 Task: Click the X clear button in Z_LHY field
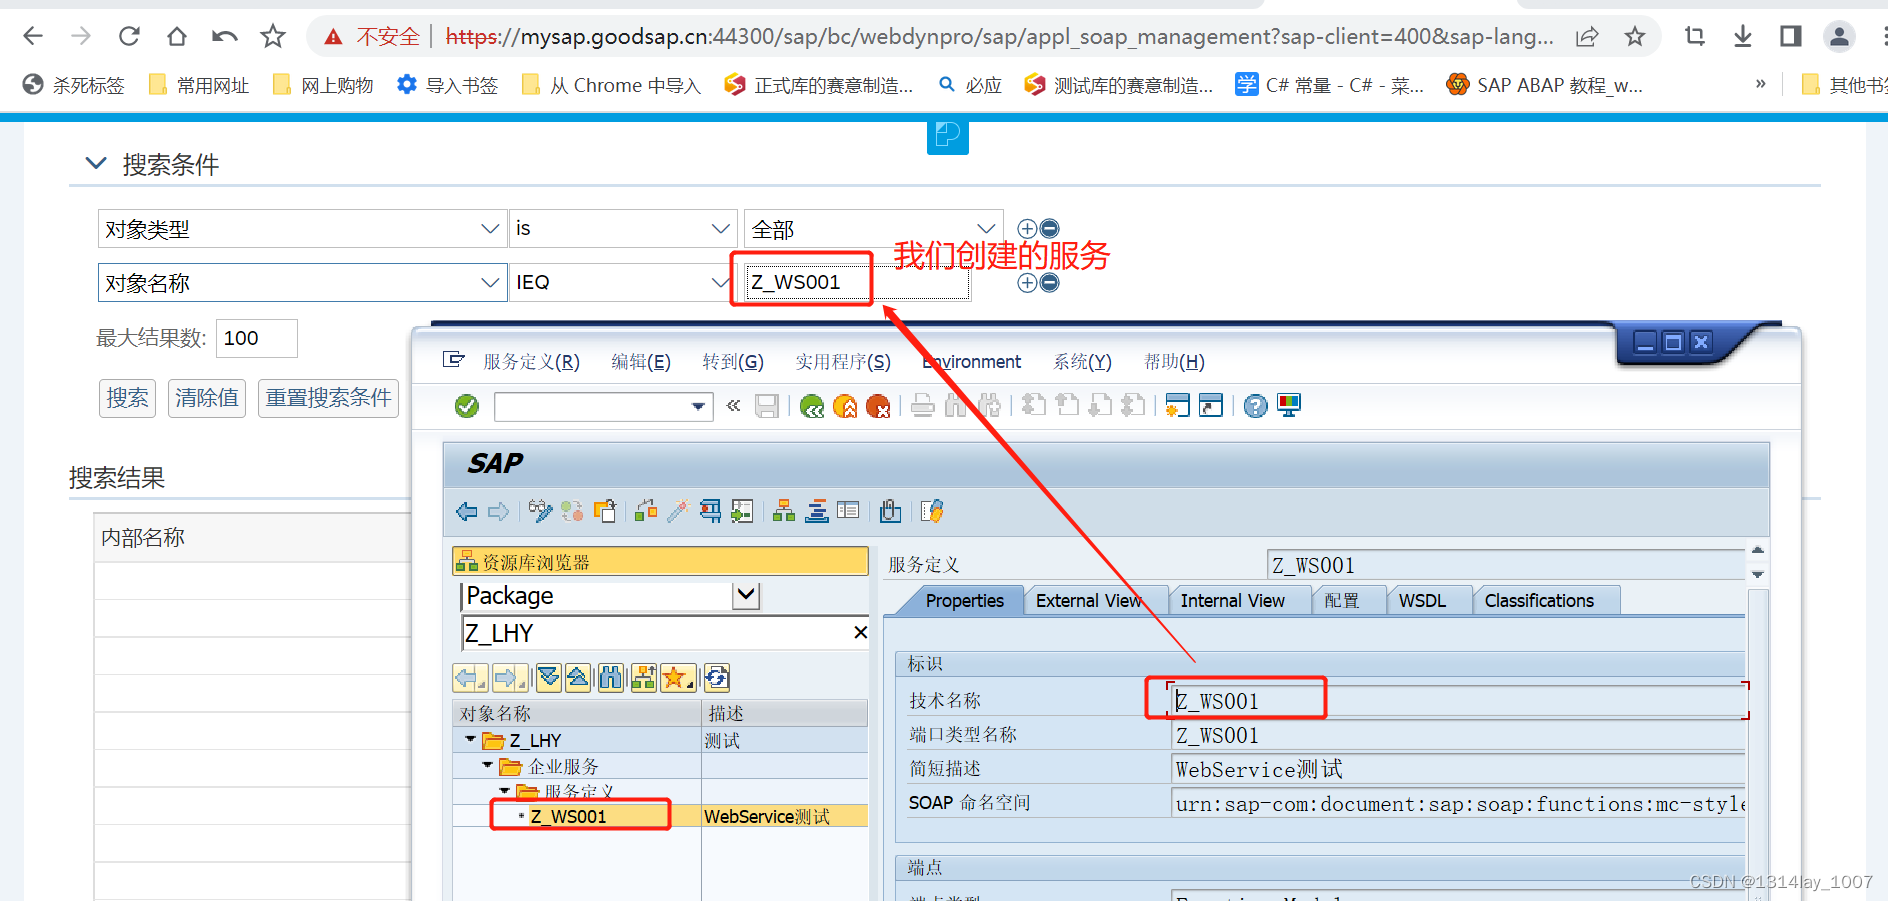point(859,633)
